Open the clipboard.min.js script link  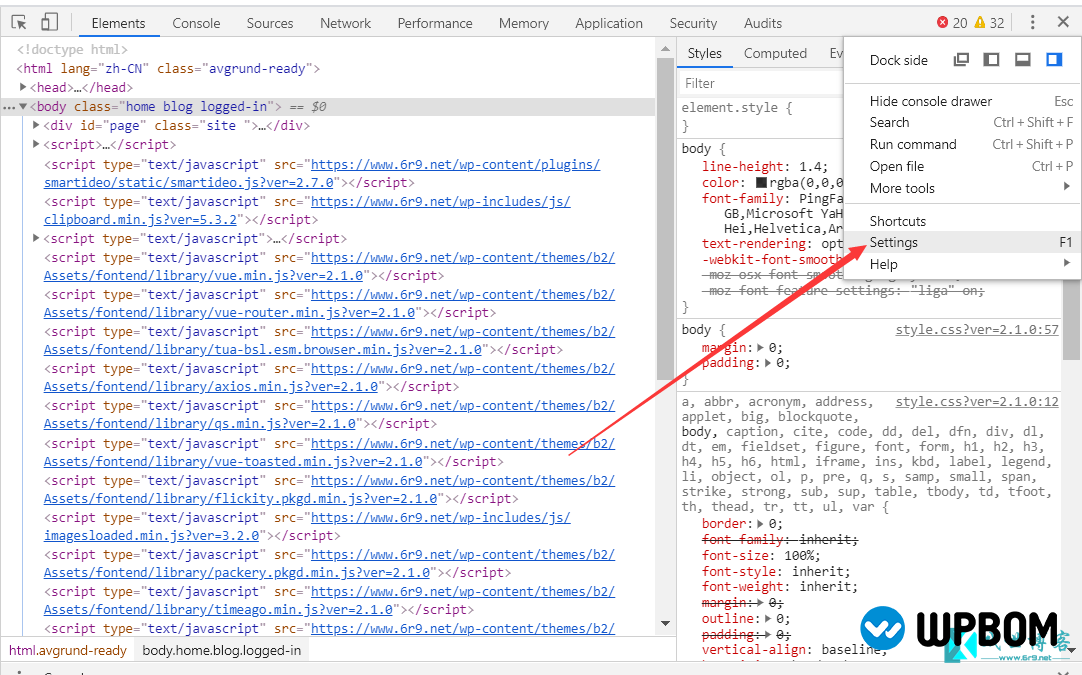tap(307, 211)
